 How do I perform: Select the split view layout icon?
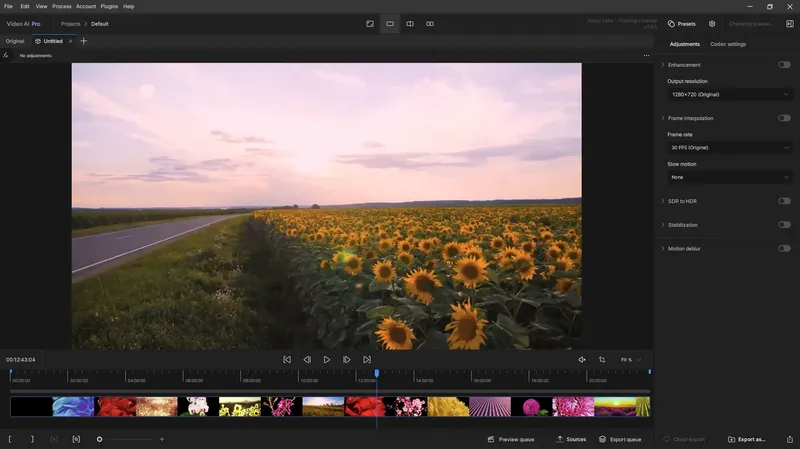(x=410, y=23)
